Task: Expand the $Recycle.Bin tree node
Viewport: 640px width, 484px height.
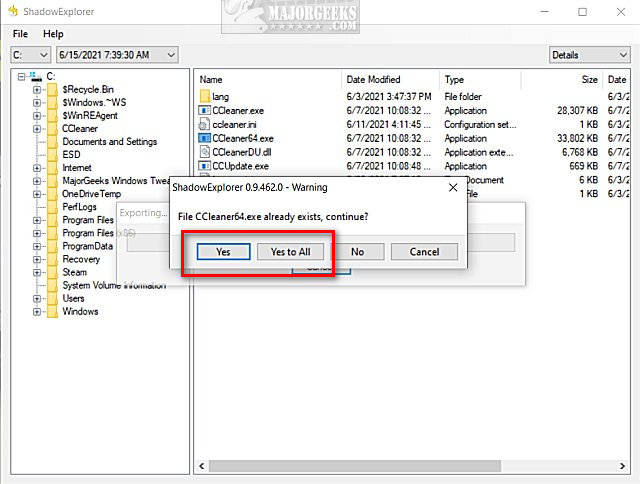Action: coord(37,89)
